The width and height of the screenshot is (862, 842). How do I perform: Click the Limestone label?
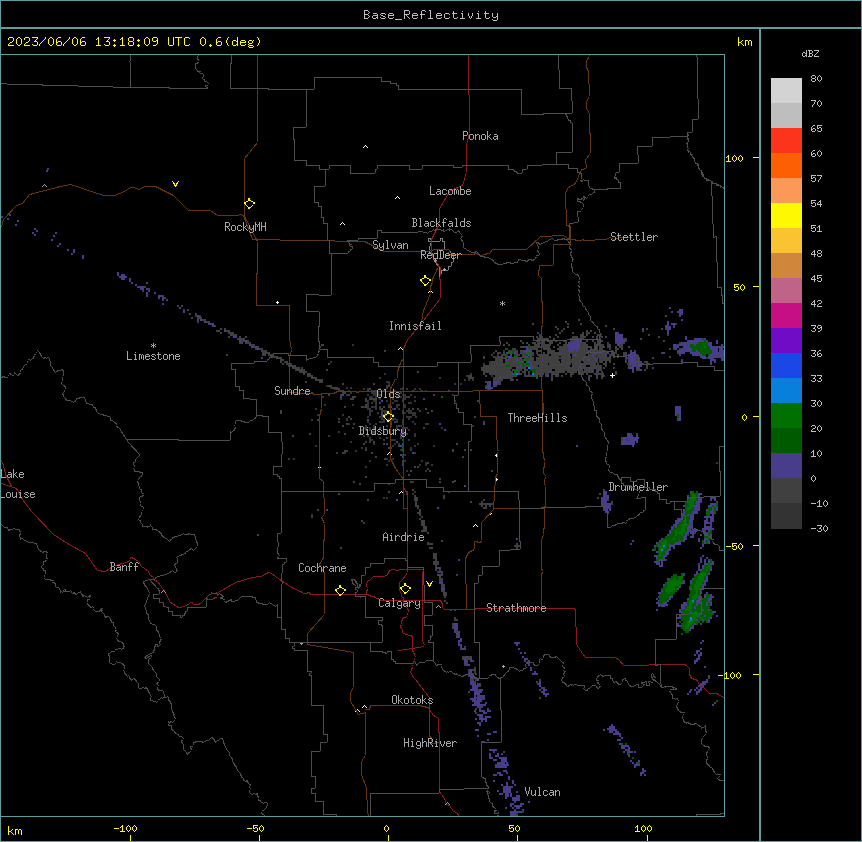pyautogui.click(x=153, y=356)
